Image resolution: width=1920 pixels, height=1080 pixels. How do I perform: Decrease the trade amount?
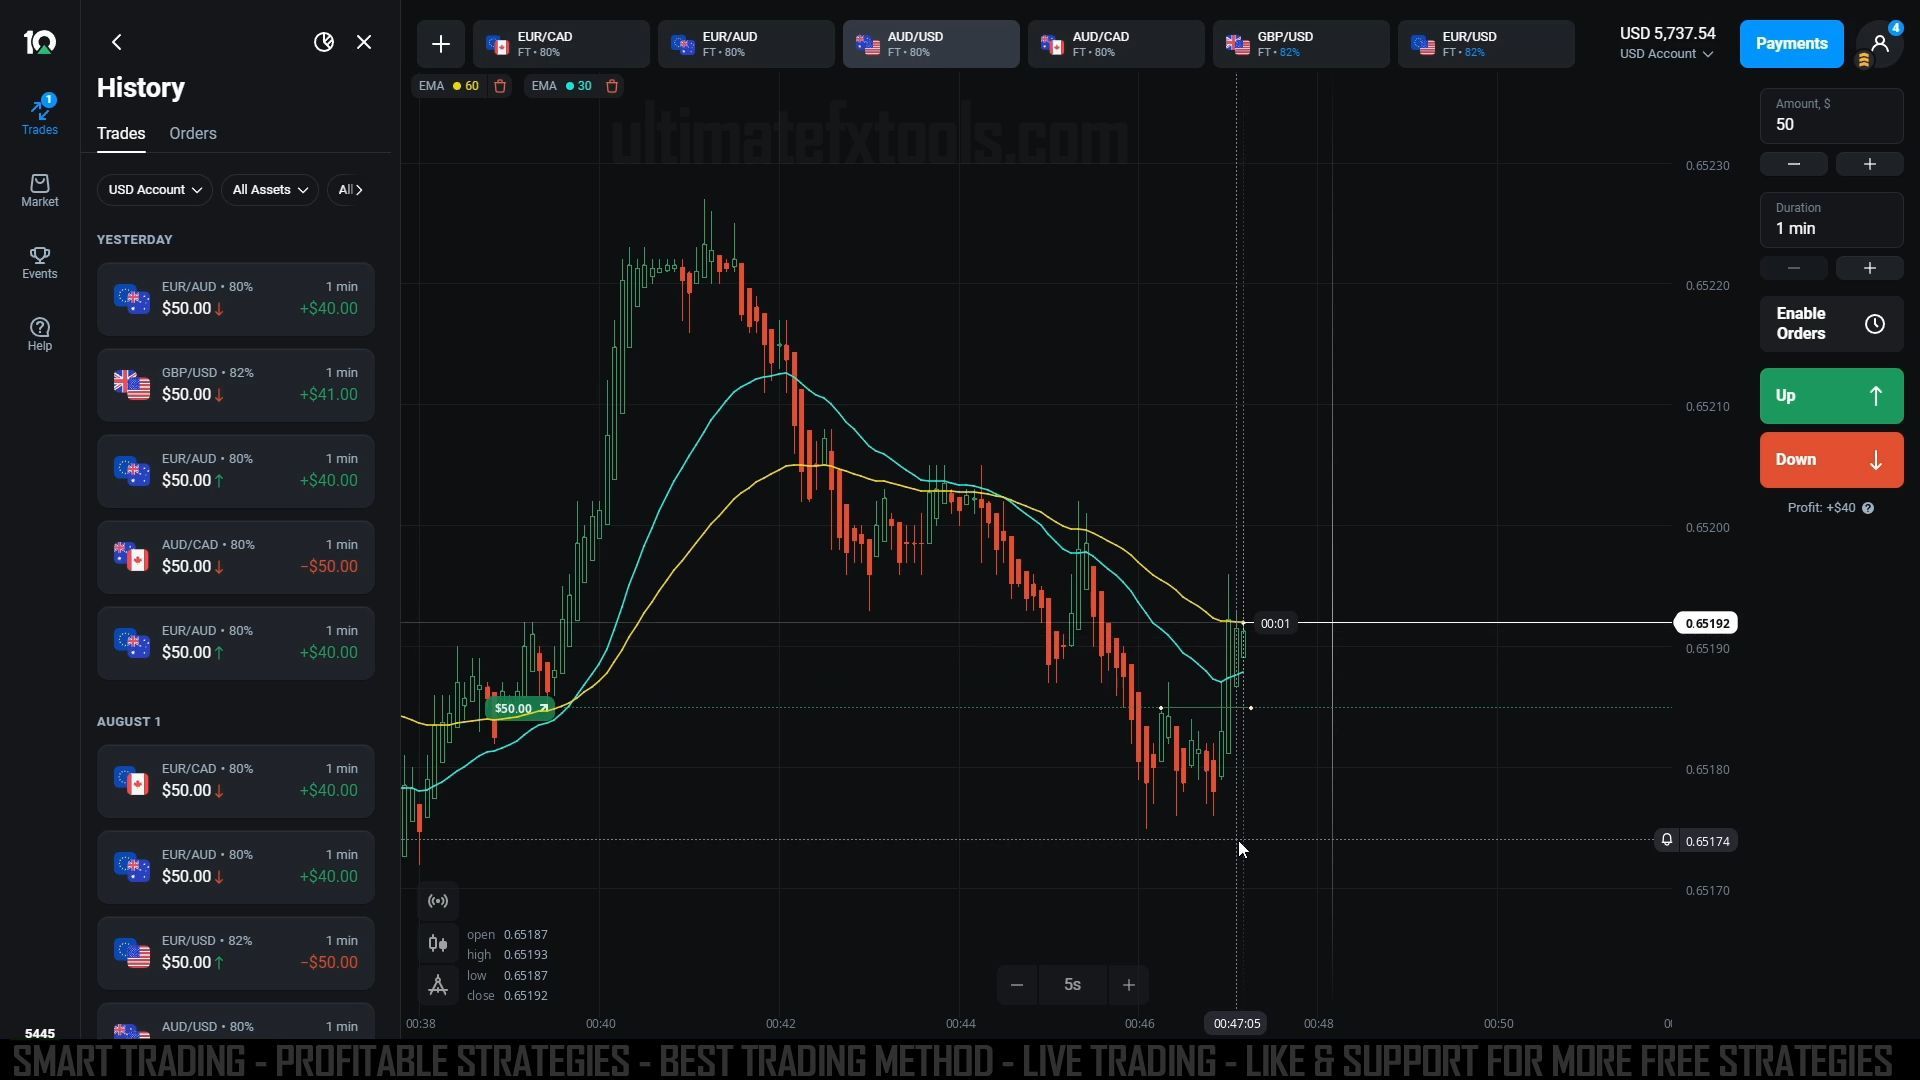1794,164
